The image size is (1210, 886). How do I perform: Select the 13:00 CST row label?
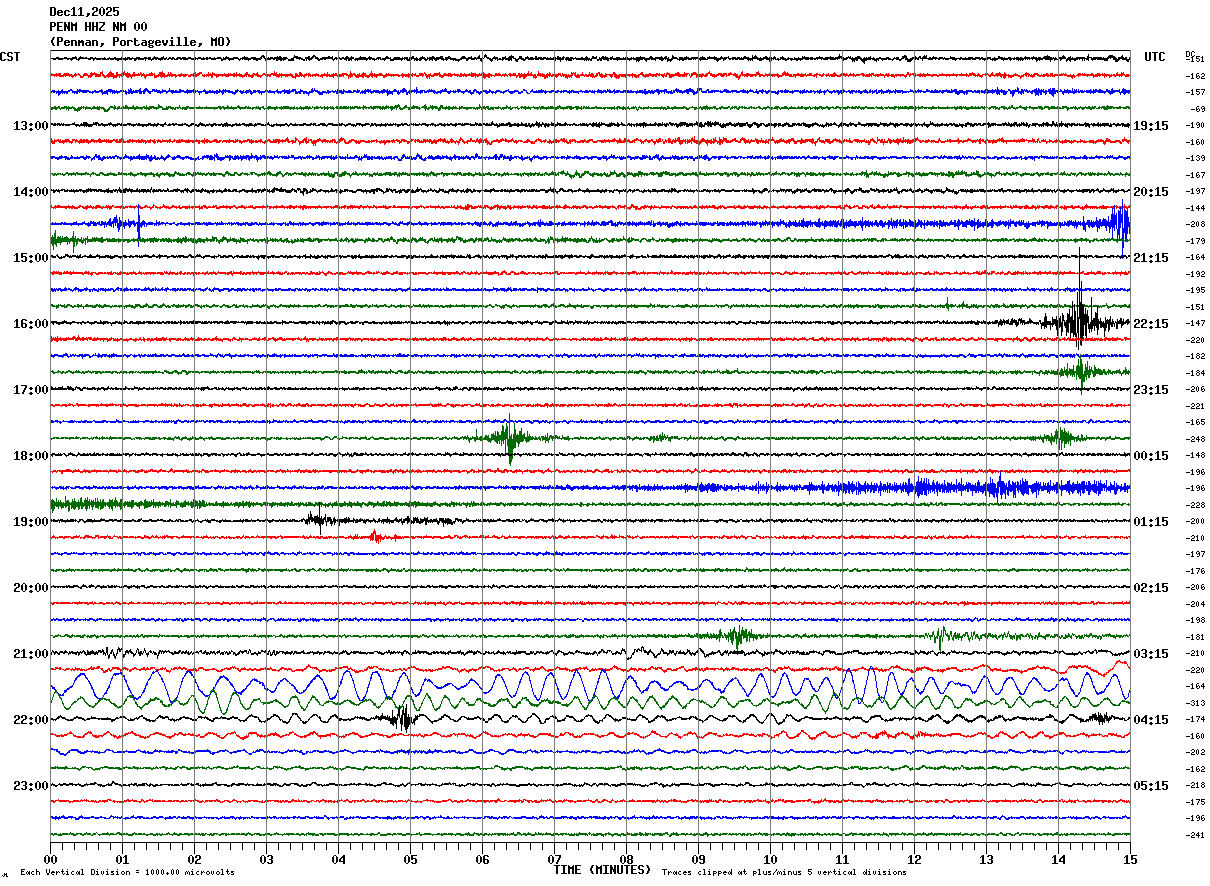click(x=30, y=126)
